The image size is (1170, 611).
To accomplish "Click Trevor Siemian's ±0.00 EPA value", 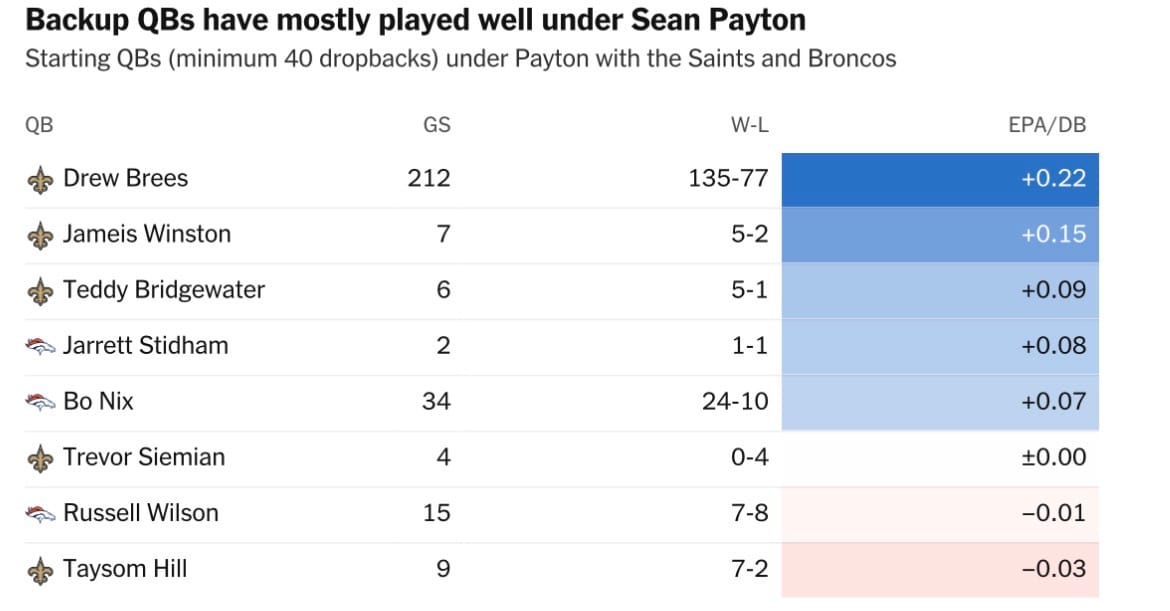I will [x=1053, y=458].
